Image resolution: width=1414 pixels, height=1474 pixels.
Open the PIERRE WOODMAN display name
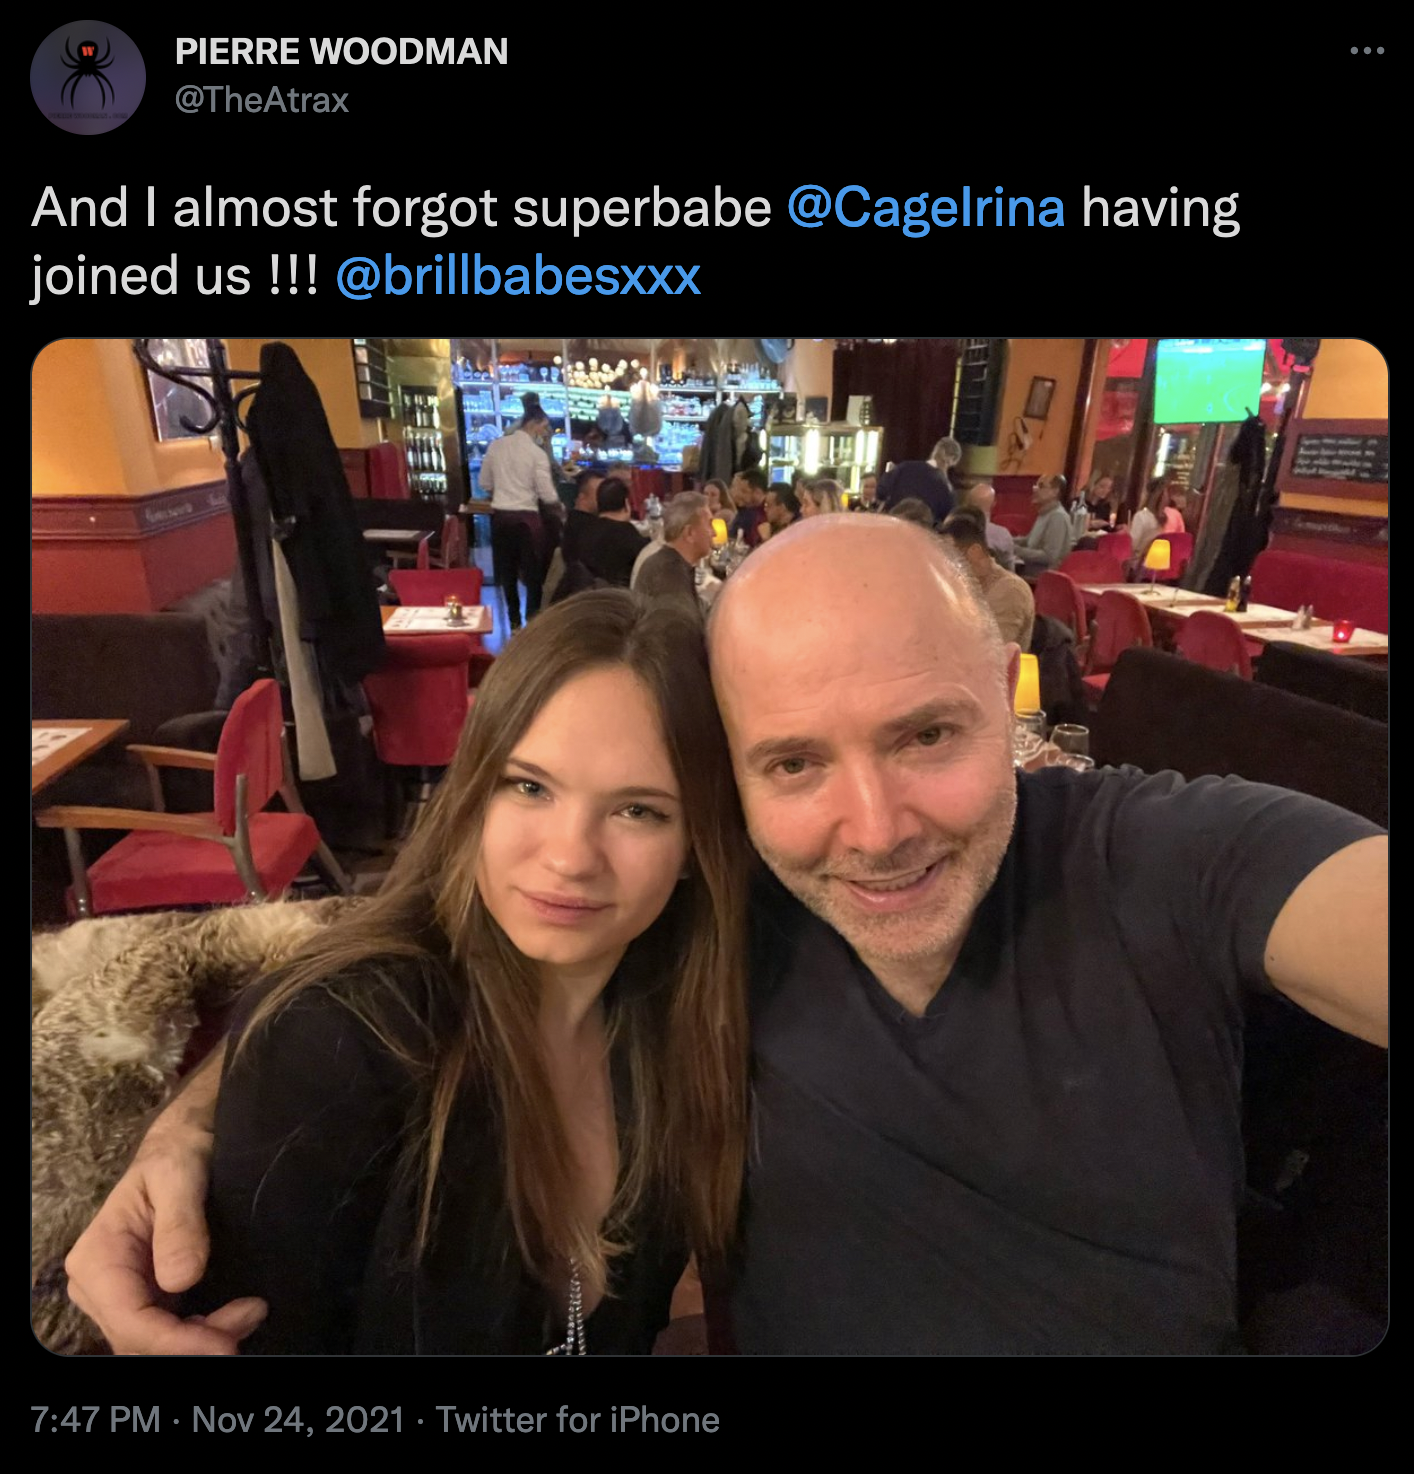point(341,52)
